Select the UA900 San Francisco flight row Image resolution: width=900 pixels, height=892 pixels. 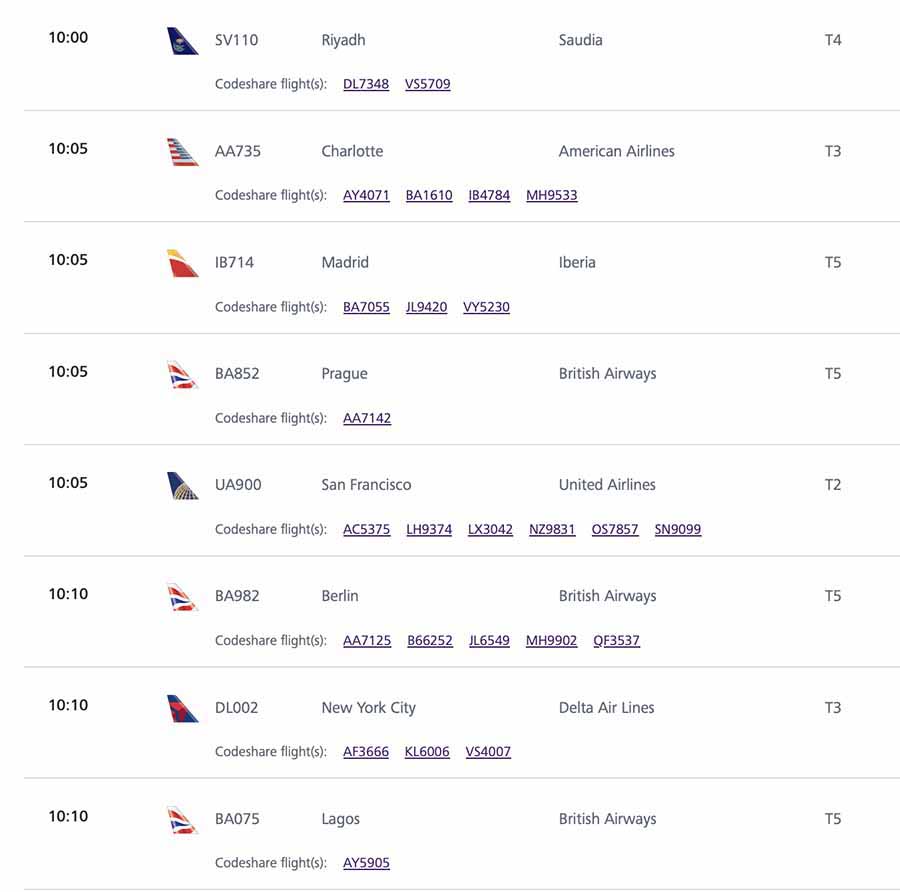[x=461, y=501]
